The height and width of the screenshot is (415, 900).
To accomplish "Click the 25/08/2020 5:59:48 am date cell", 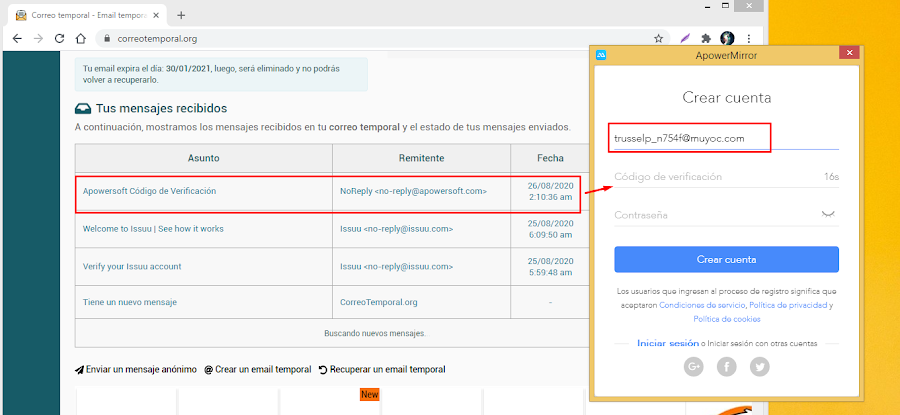I will (550, 266).
